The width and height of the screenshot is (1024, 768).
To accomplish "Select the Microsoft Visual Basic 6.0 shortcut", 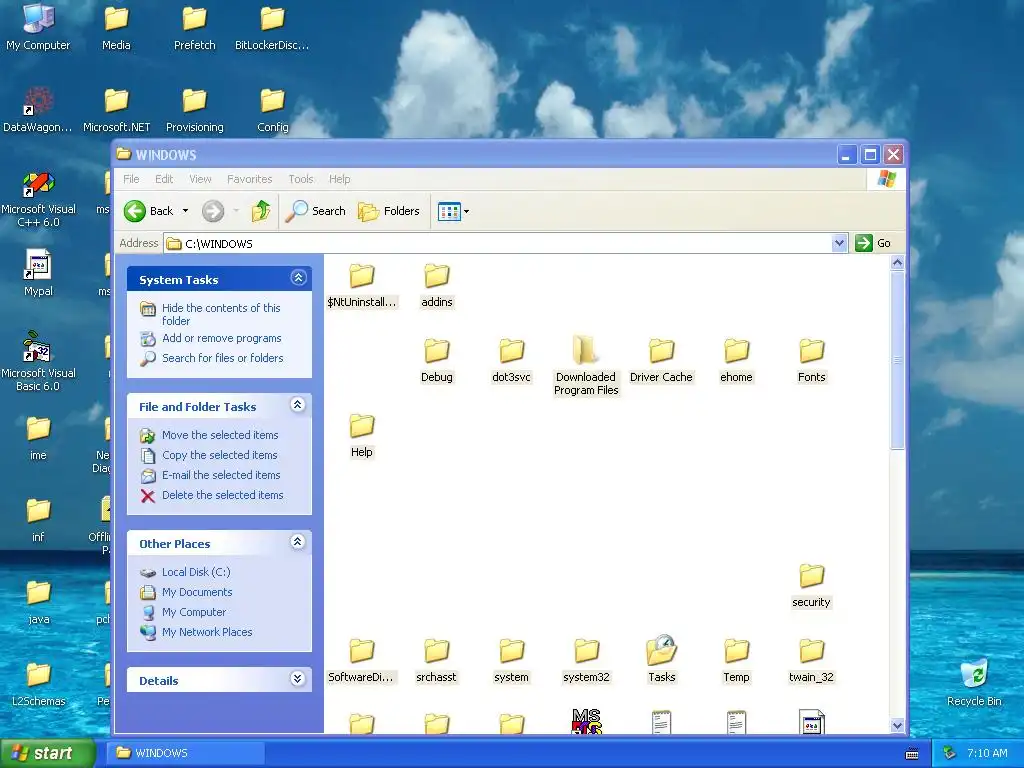I will coord(38,362).
